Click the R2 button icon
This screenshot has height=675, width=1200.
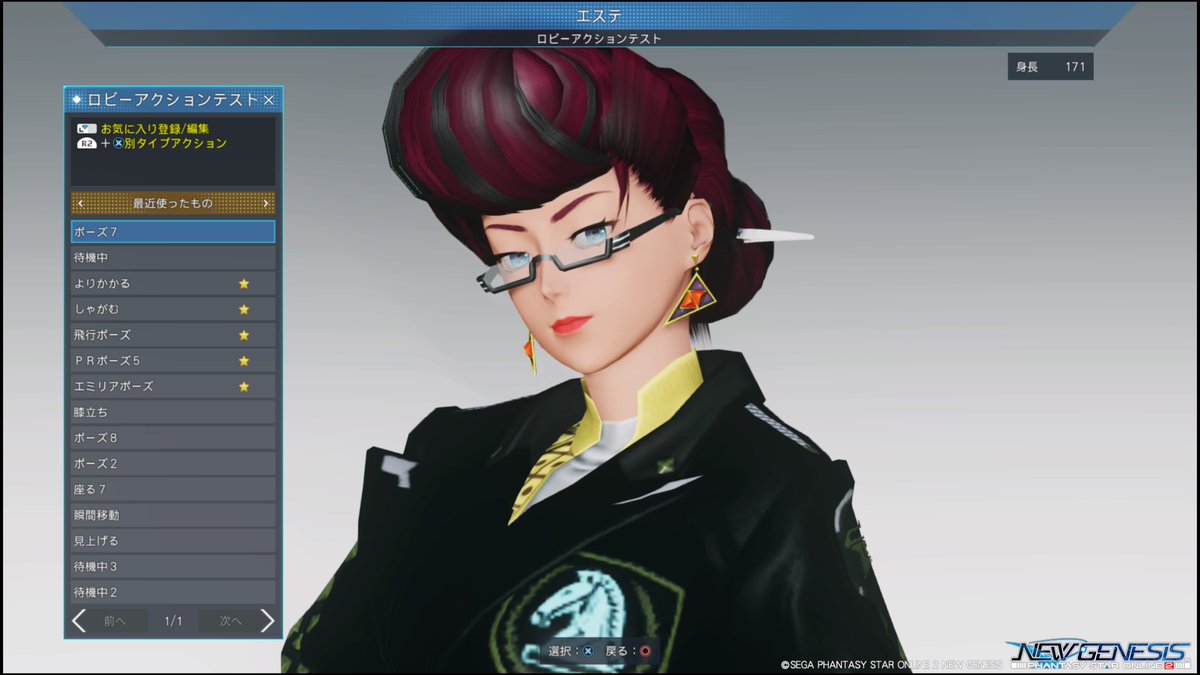click(86, 144)
